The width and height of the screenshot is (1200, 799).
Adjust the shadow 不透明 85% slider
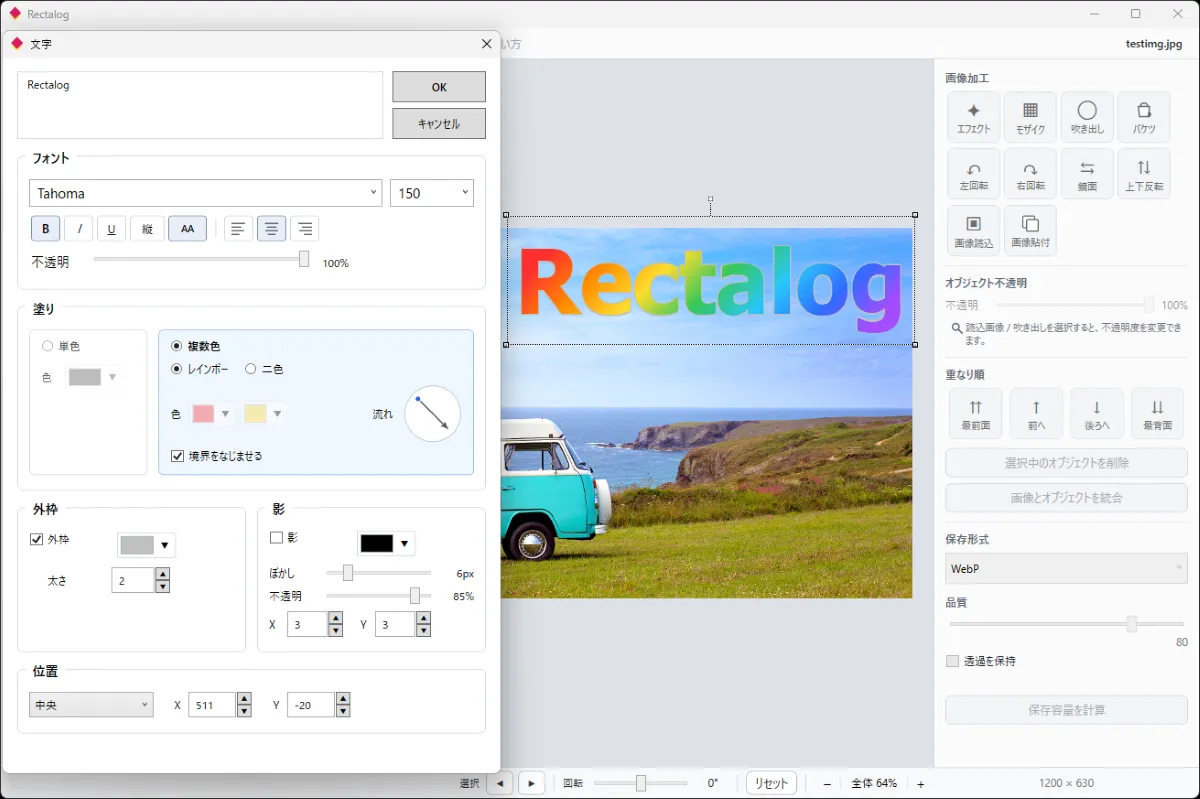(378, 596)
